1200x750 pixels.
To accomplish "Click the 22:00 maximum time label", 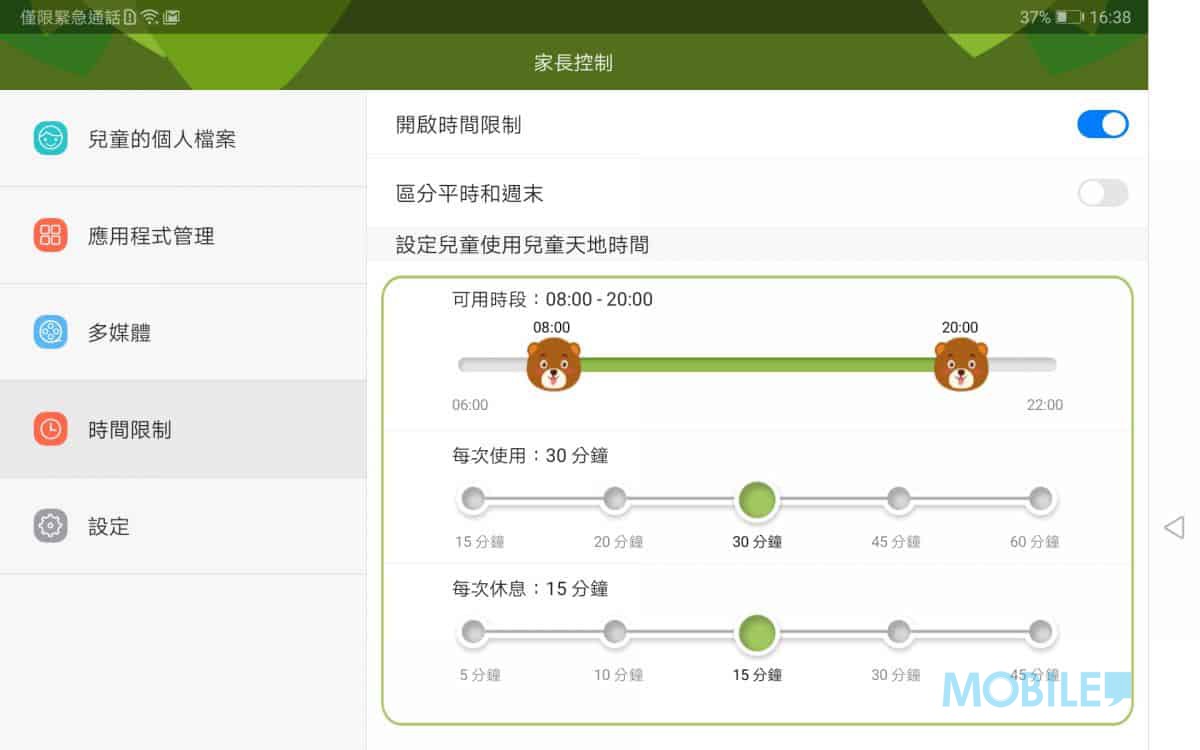I will [x=1045, y=405].
